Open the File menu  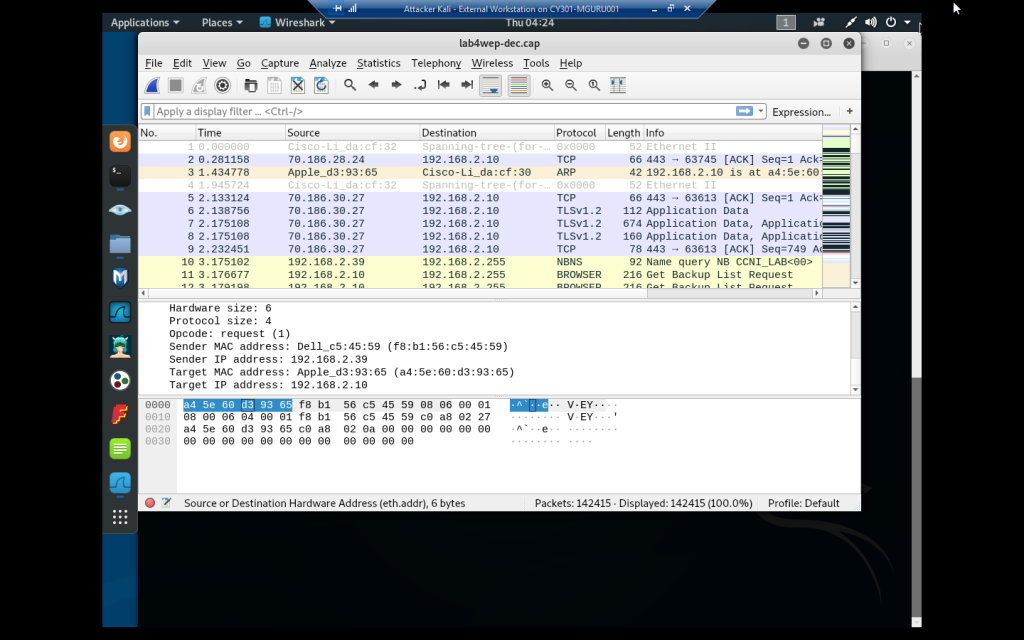click(153, 63)
